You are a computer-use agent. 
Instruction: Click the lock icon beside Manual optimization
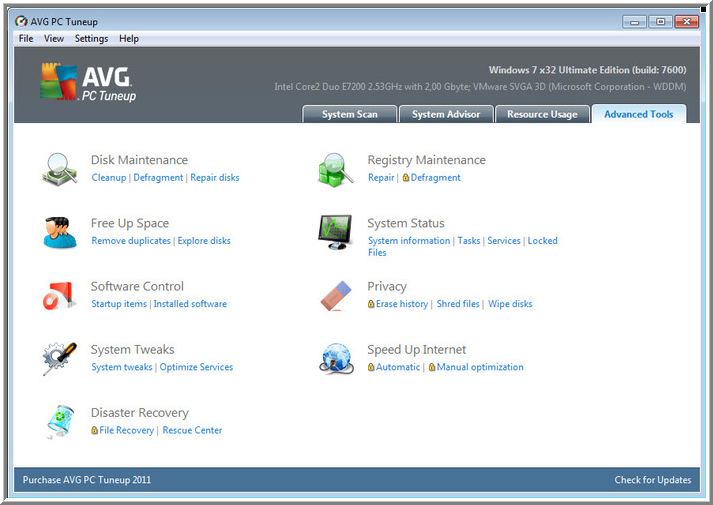[x=432, y=367]
